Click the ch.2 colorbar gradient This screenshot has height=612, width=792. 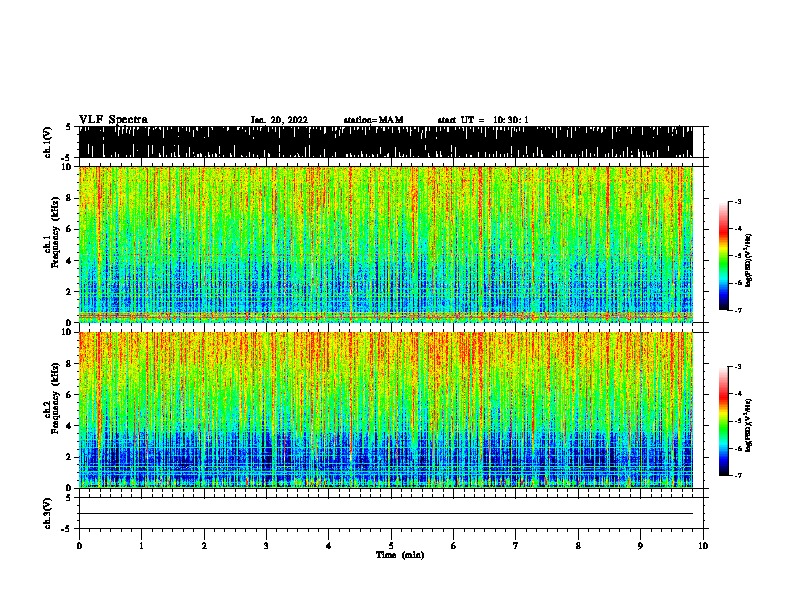(x=724, y=421)
